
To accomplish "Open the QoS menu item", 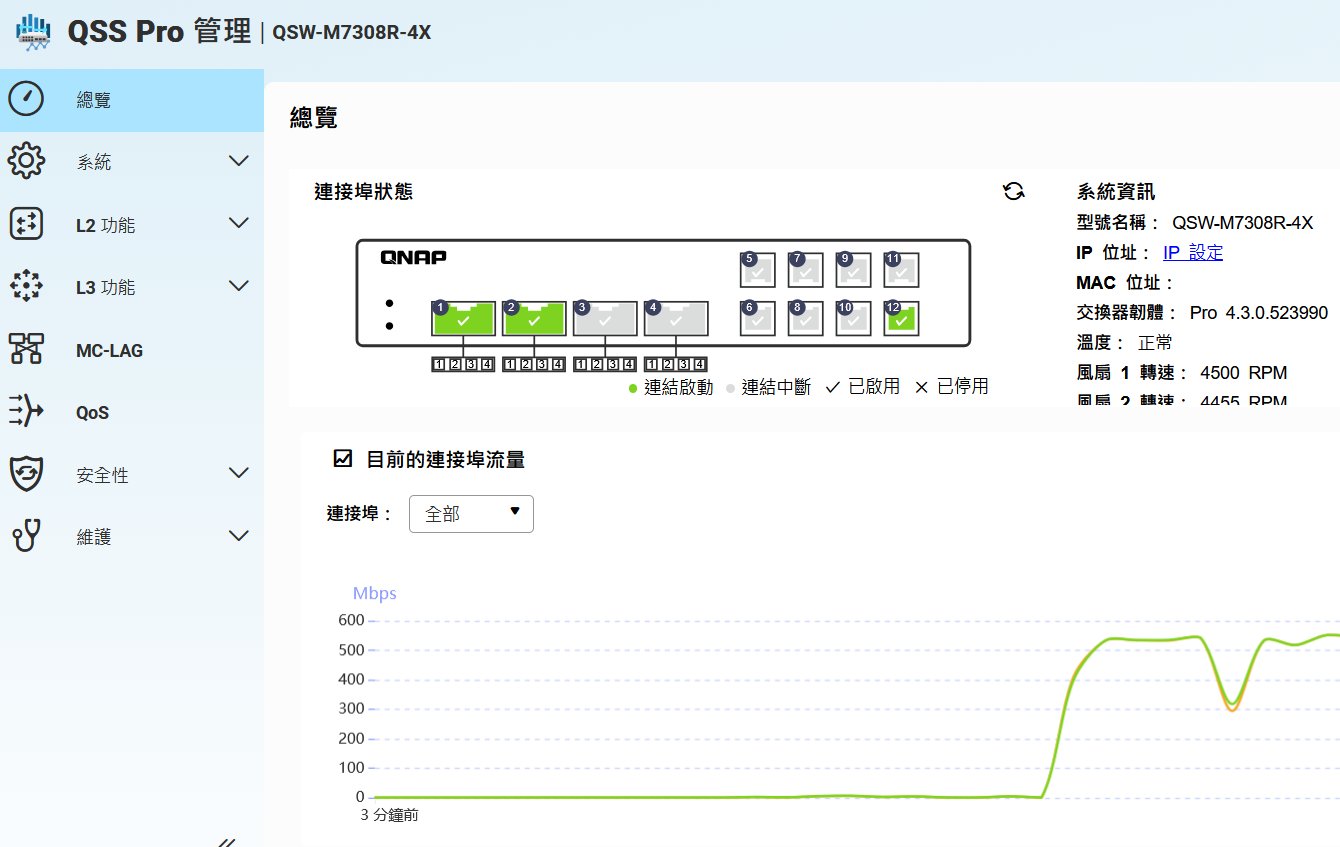I will (93, 412).
